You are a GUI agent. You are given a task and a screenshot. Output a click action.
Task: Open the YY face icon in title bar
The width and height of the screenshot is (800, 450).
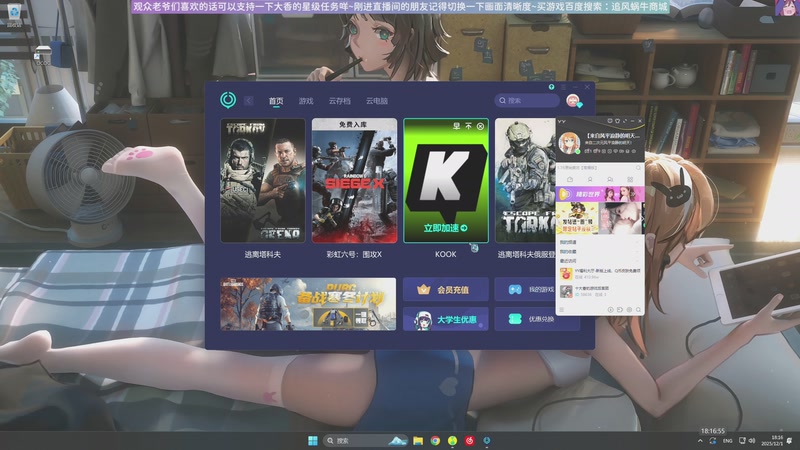610,121
